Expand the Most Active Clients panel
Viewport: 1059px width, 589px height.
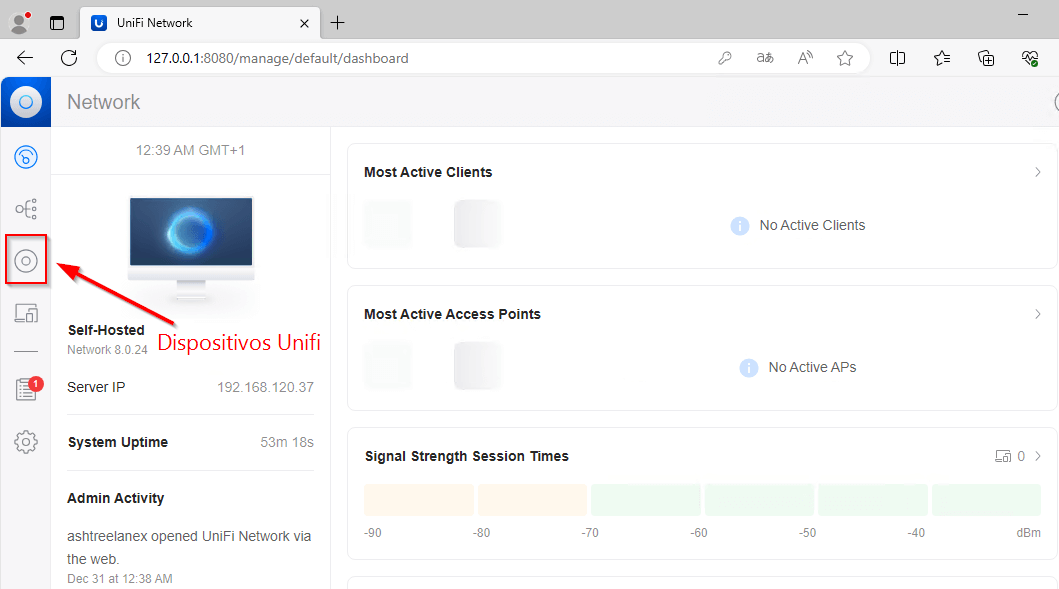[1037, 172]
